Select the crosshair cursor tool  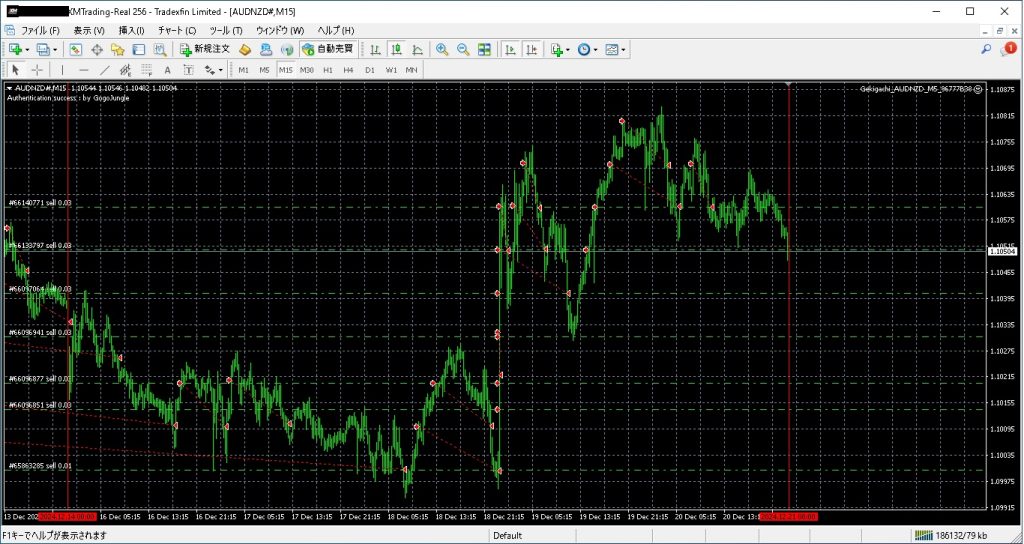click(37, 70)
